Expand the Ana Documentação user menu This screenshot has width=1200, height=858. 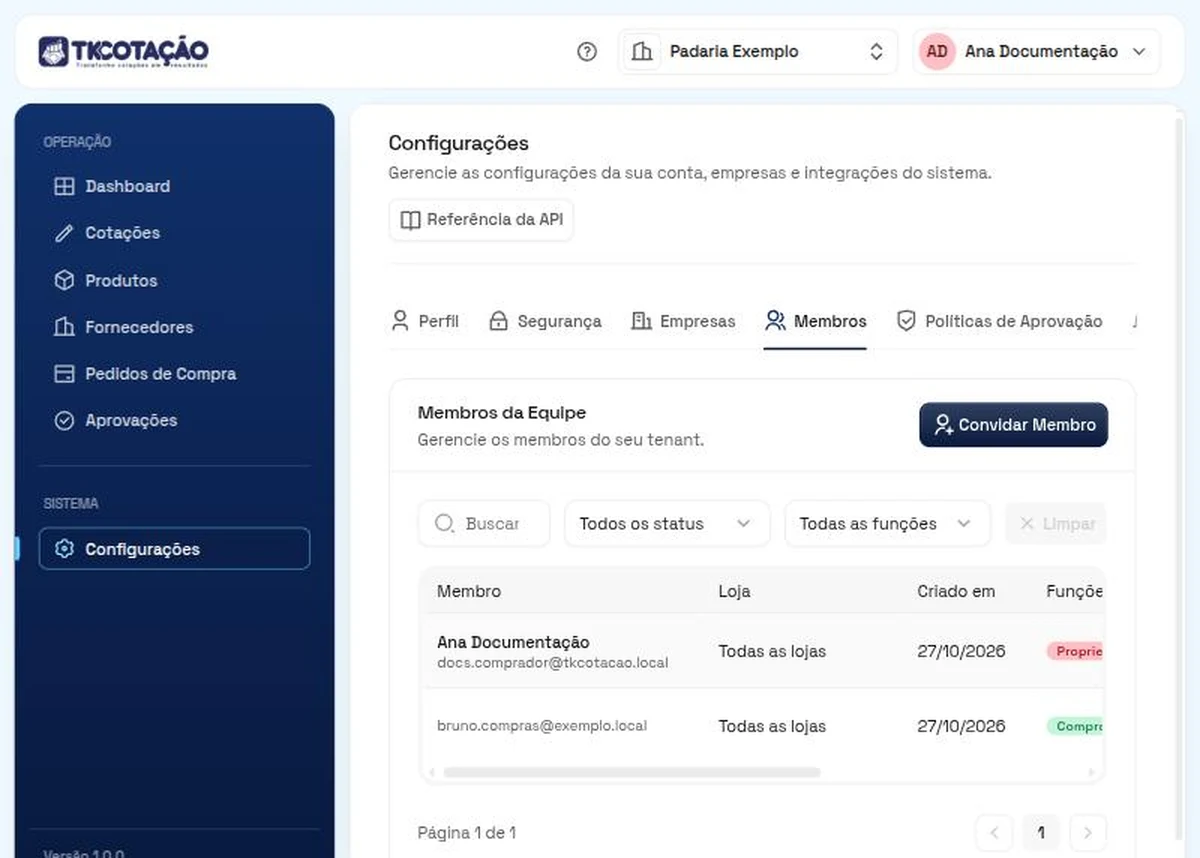point(1036,52)
